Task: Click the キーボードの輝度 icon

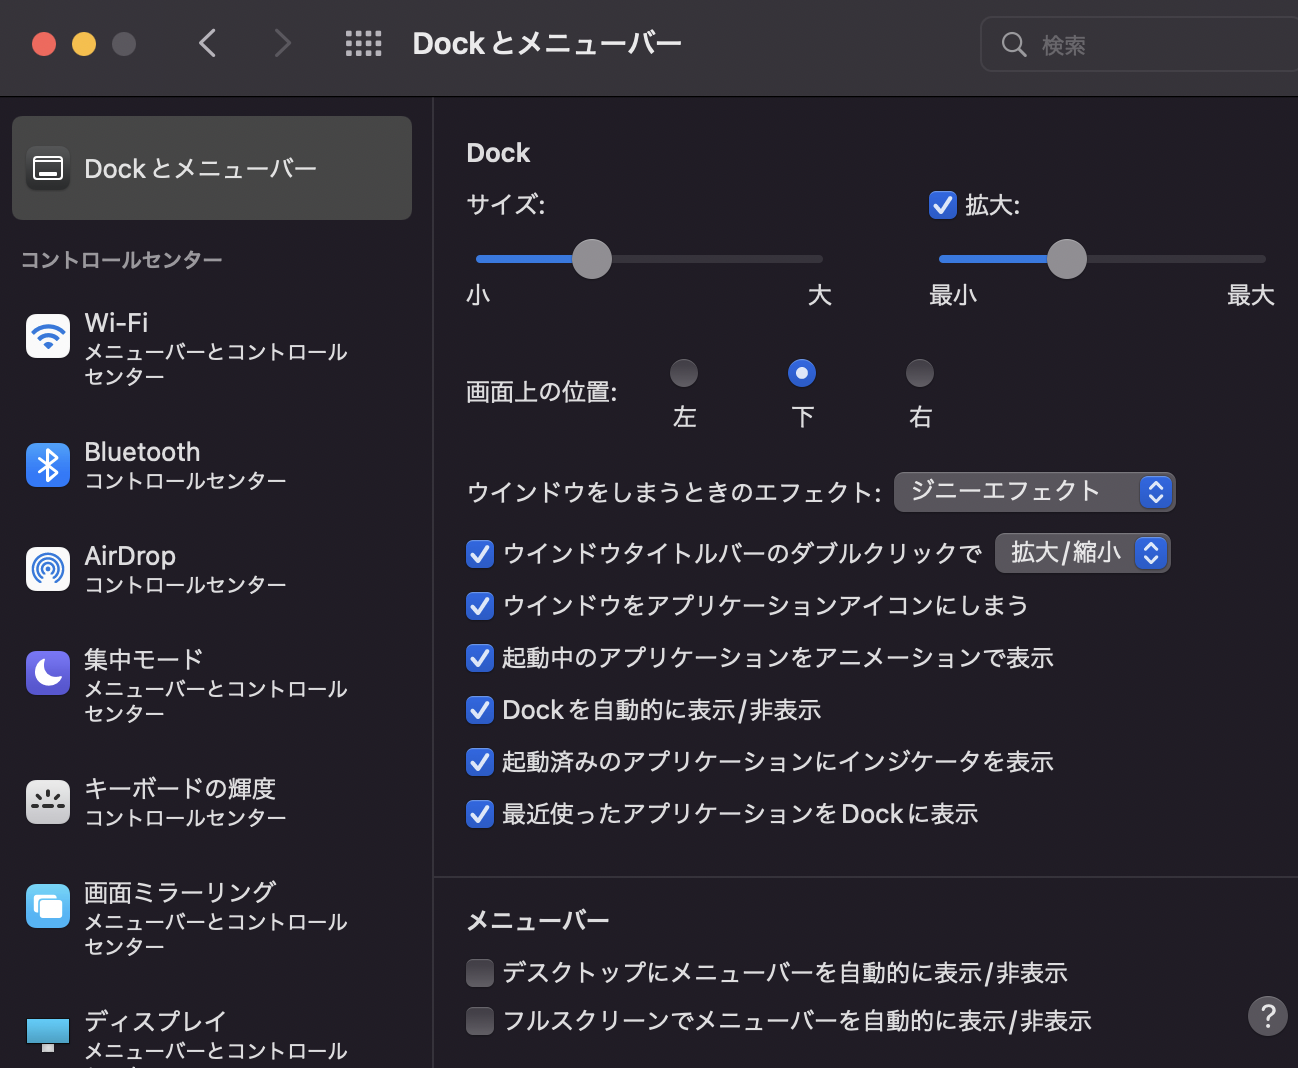Action: (48, 802)
